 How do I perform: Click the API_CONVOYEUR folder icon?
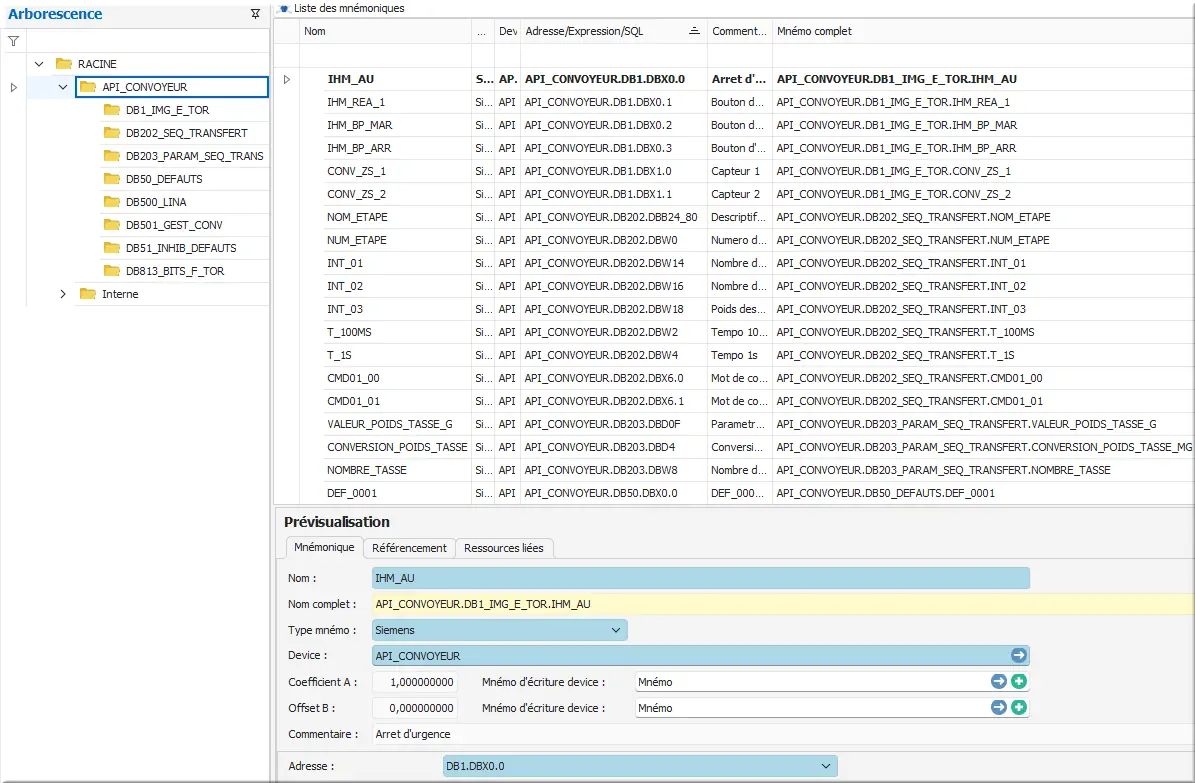(88, 87)
